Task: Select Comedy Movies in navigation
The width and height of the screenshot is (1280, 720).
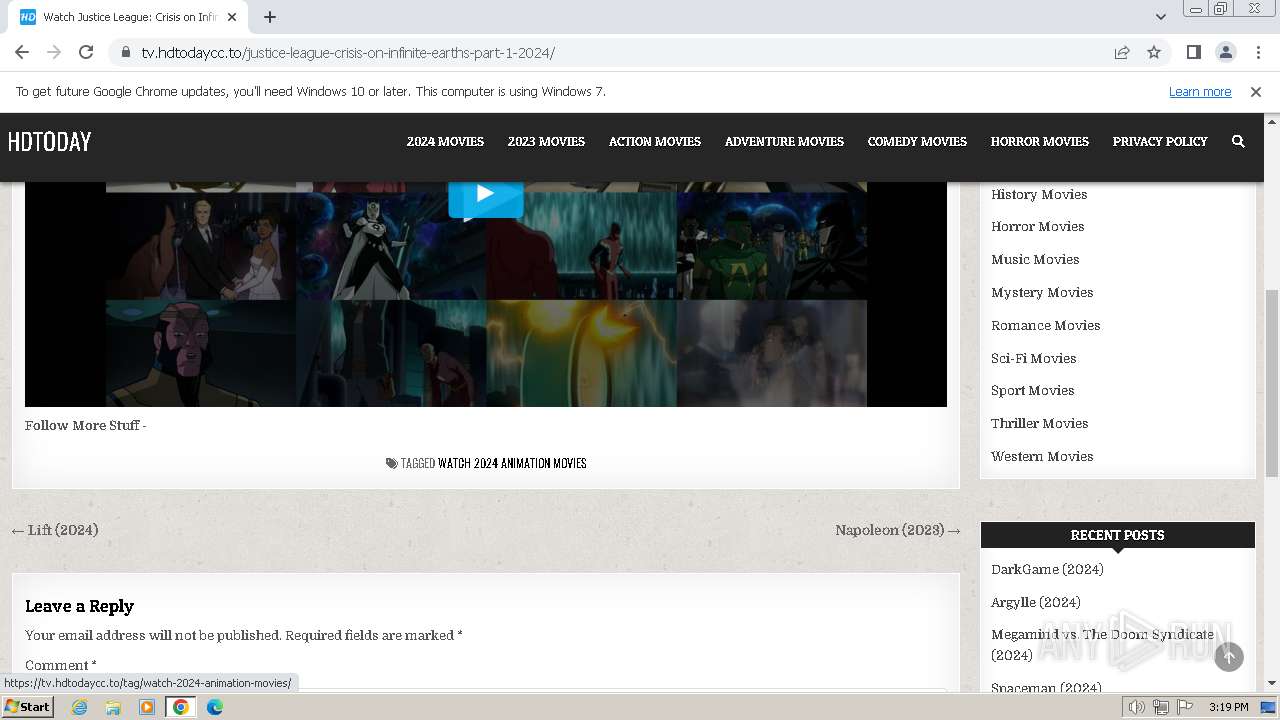Action: [917, 142]
